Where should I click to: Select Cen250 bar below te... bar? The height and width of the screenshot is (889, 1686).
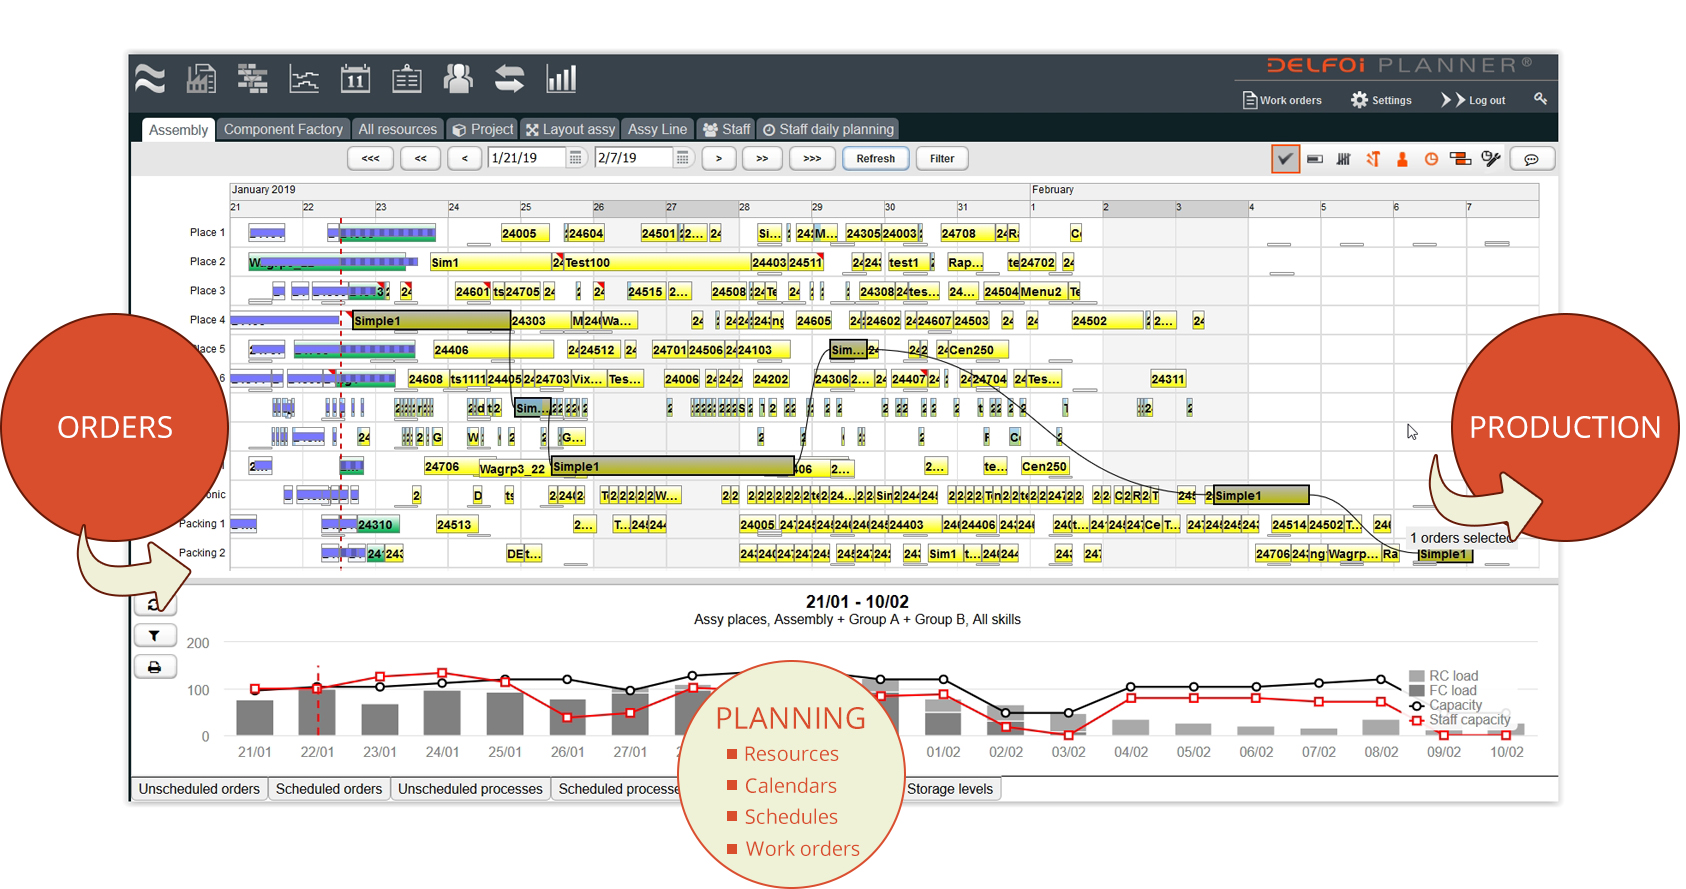pos(1044,467)
